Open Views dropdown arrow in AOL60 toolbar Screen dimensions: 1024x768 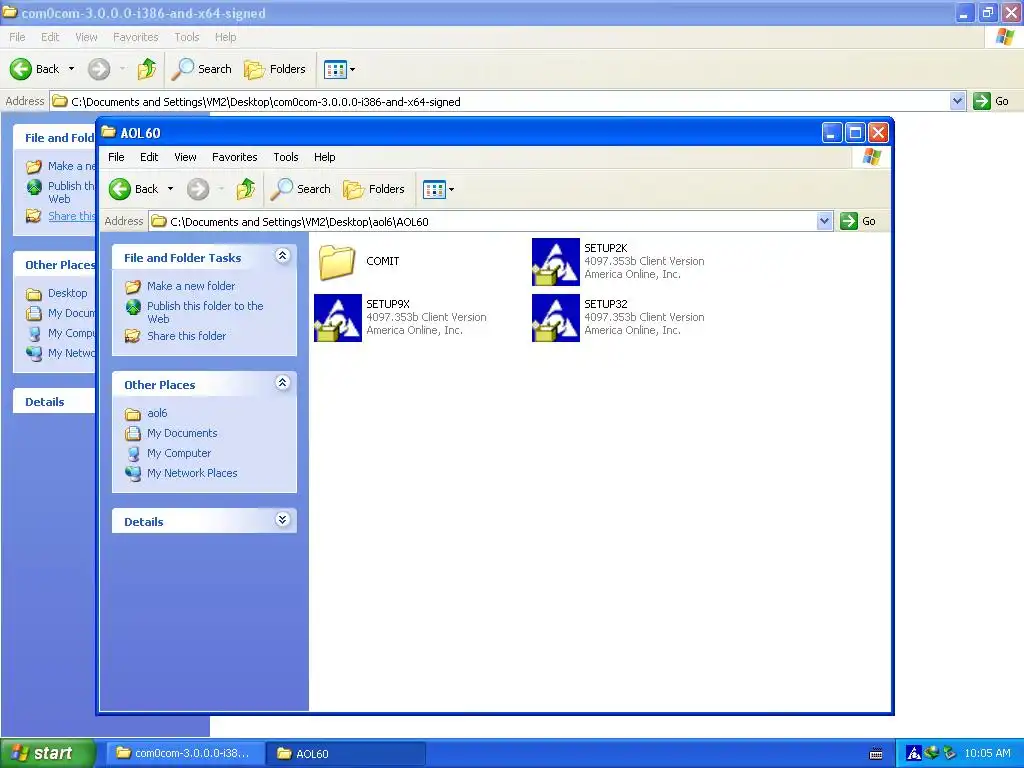(x=451, y=189)
